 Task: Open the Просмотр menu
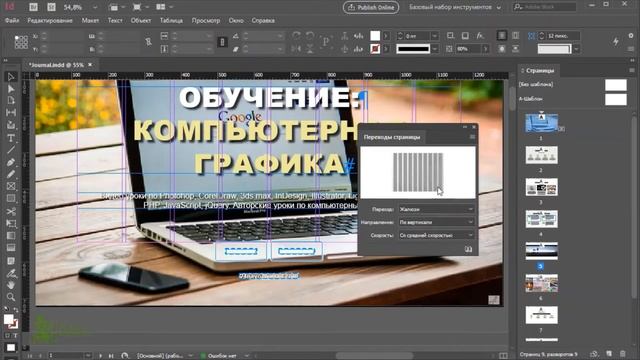coord(206,20)
